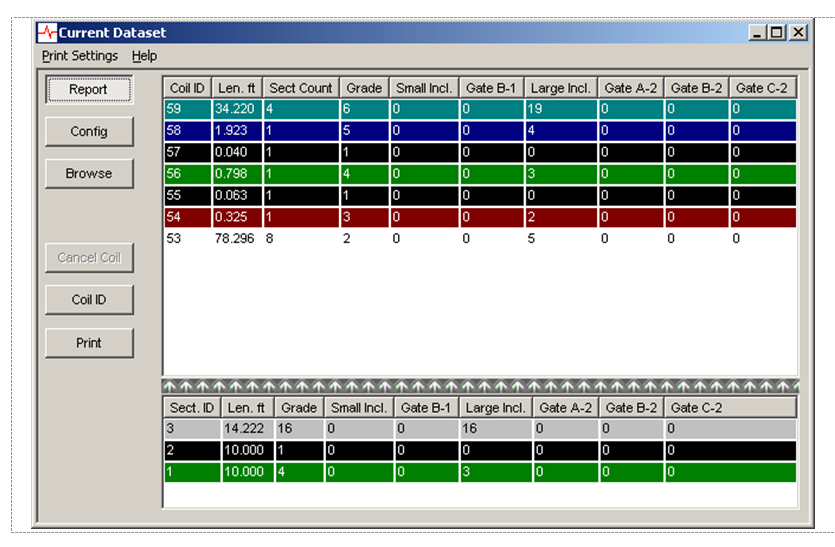Image resolution: width=835 pixels, height=547 pixels.
Task: Click the Sect. ID column header
Action: pos(192,407)
